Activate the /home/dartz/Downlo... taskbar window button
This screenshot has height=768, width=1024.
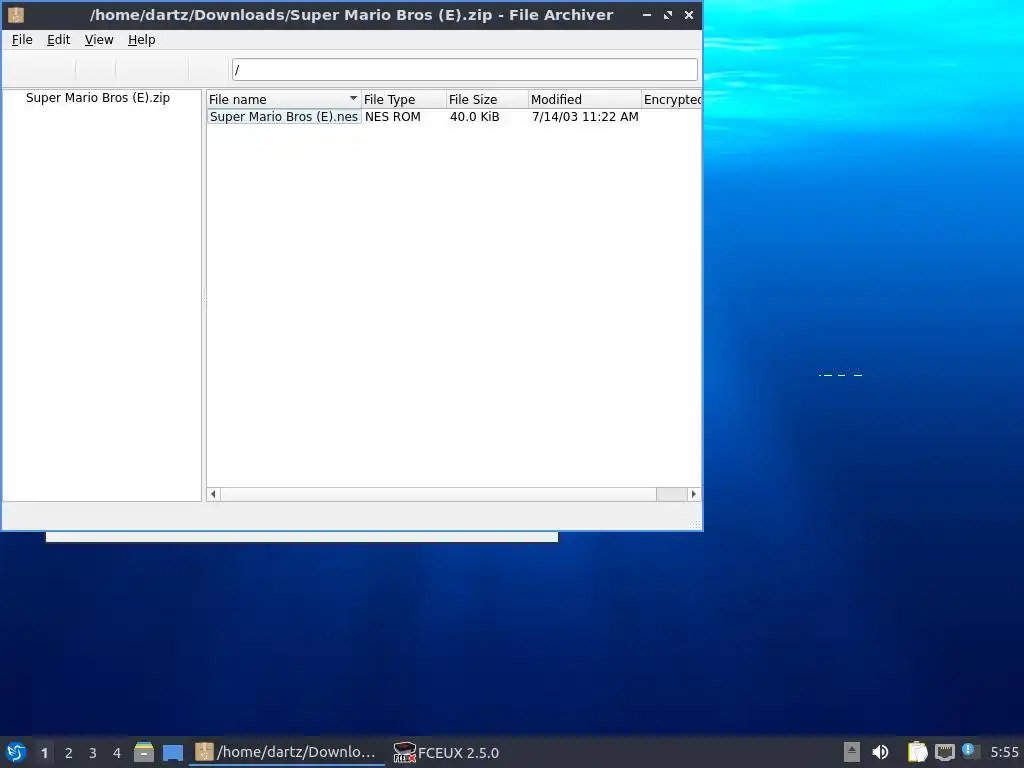click(287, 752)
